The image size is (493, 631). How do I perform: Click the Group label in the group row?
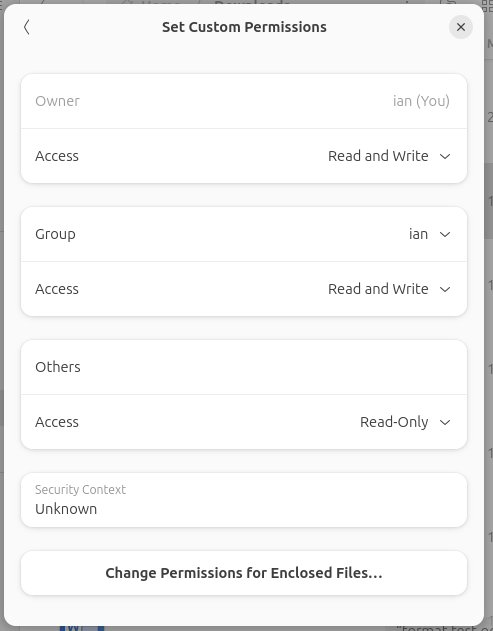[x=55, y=234]
